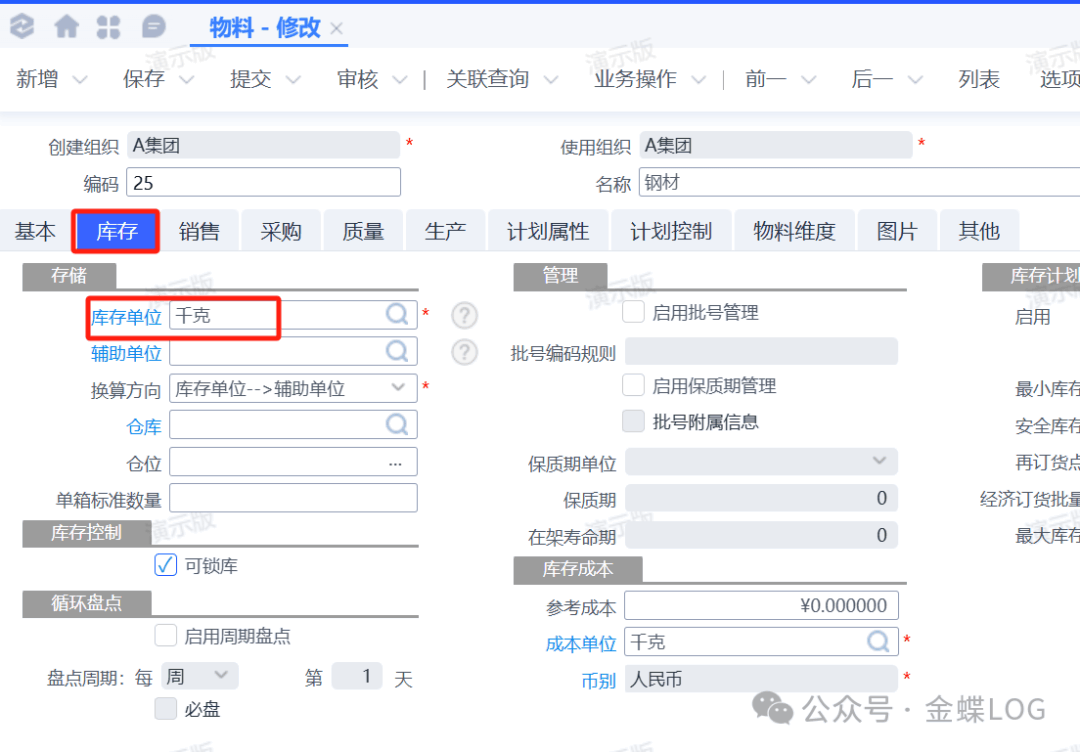Image resolution: width=1080 pixels, height=752 pixels.
Task: Open the four-square apps grid icon
Action: (108, 26)
